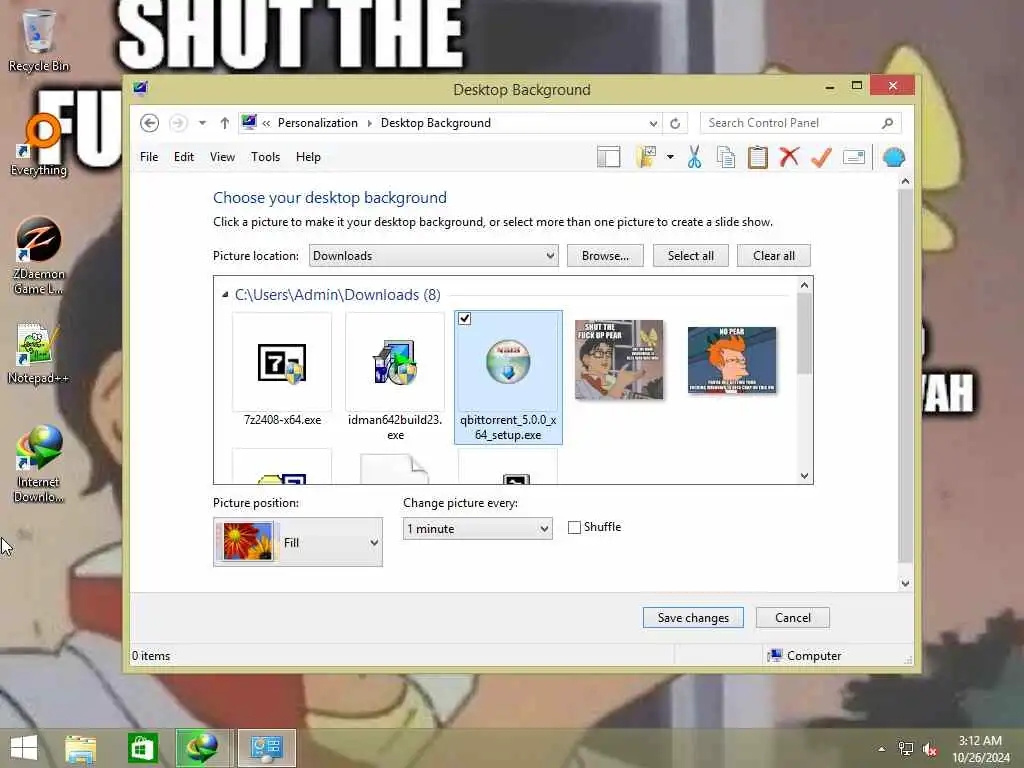The width and height of the screenshot is (1024, 768).
Task: Click the Clear all button
Action: (774, 255)
